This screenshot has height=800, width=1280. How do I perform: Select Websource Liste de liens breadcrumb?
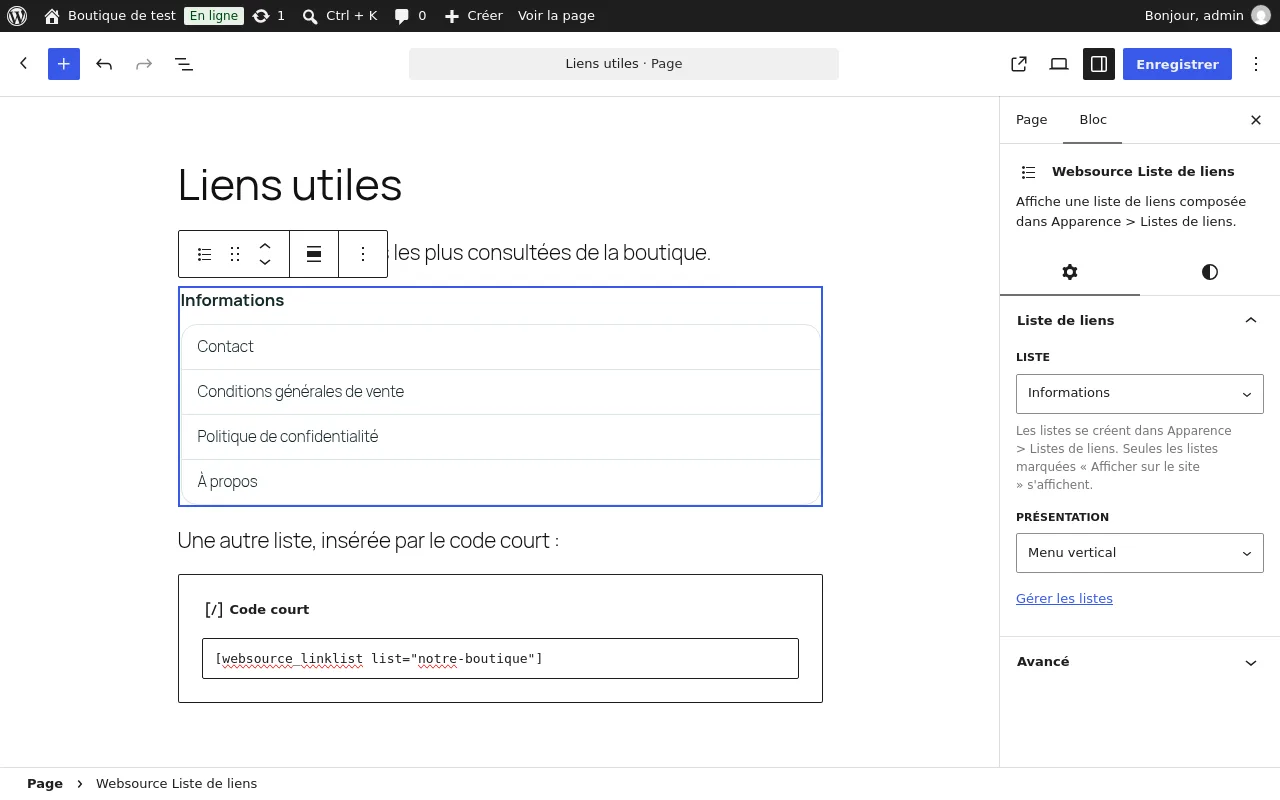point(176,784)
